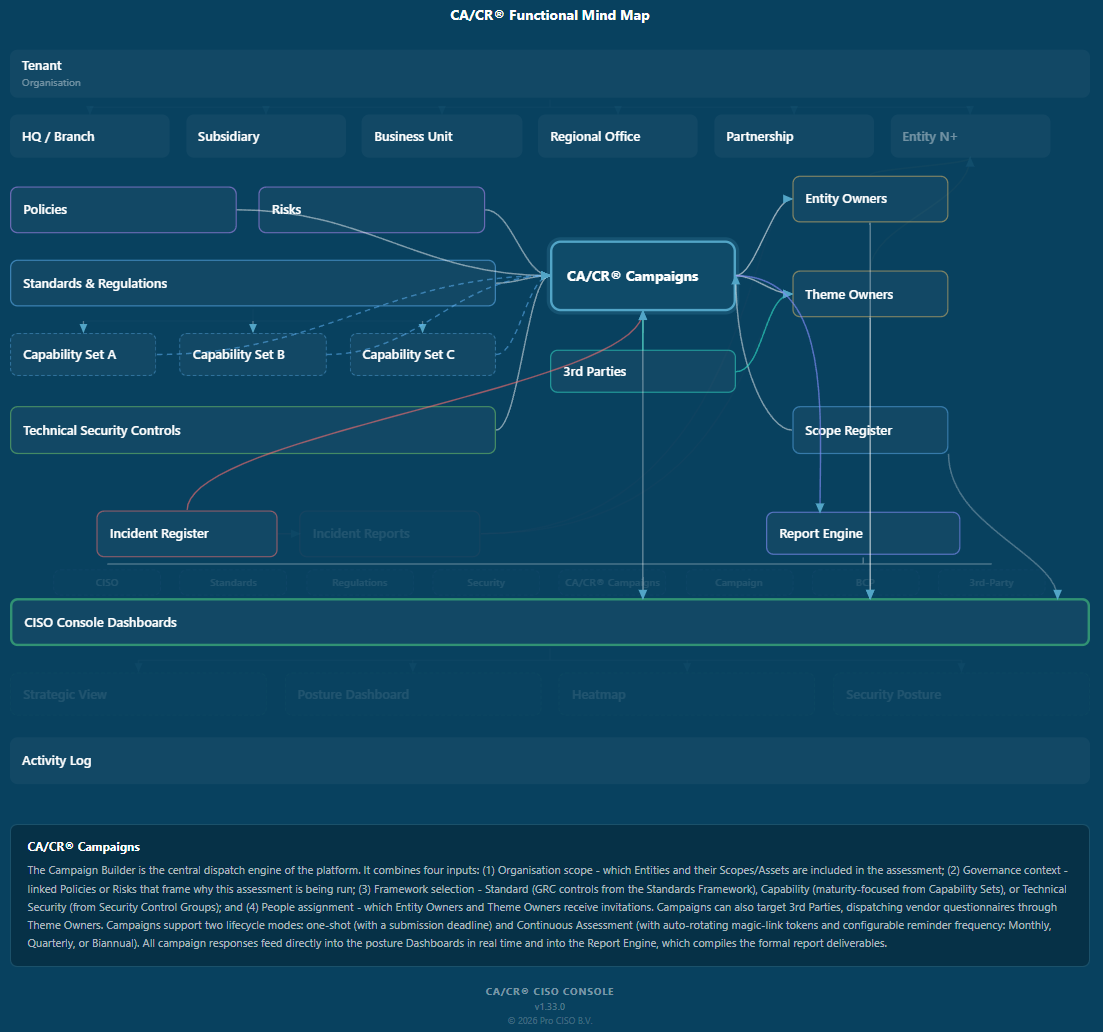Screen dimensions: 1103x1032
Task: Select the highlighted CA/CR Campaigns node
Action: coord(643,276)
